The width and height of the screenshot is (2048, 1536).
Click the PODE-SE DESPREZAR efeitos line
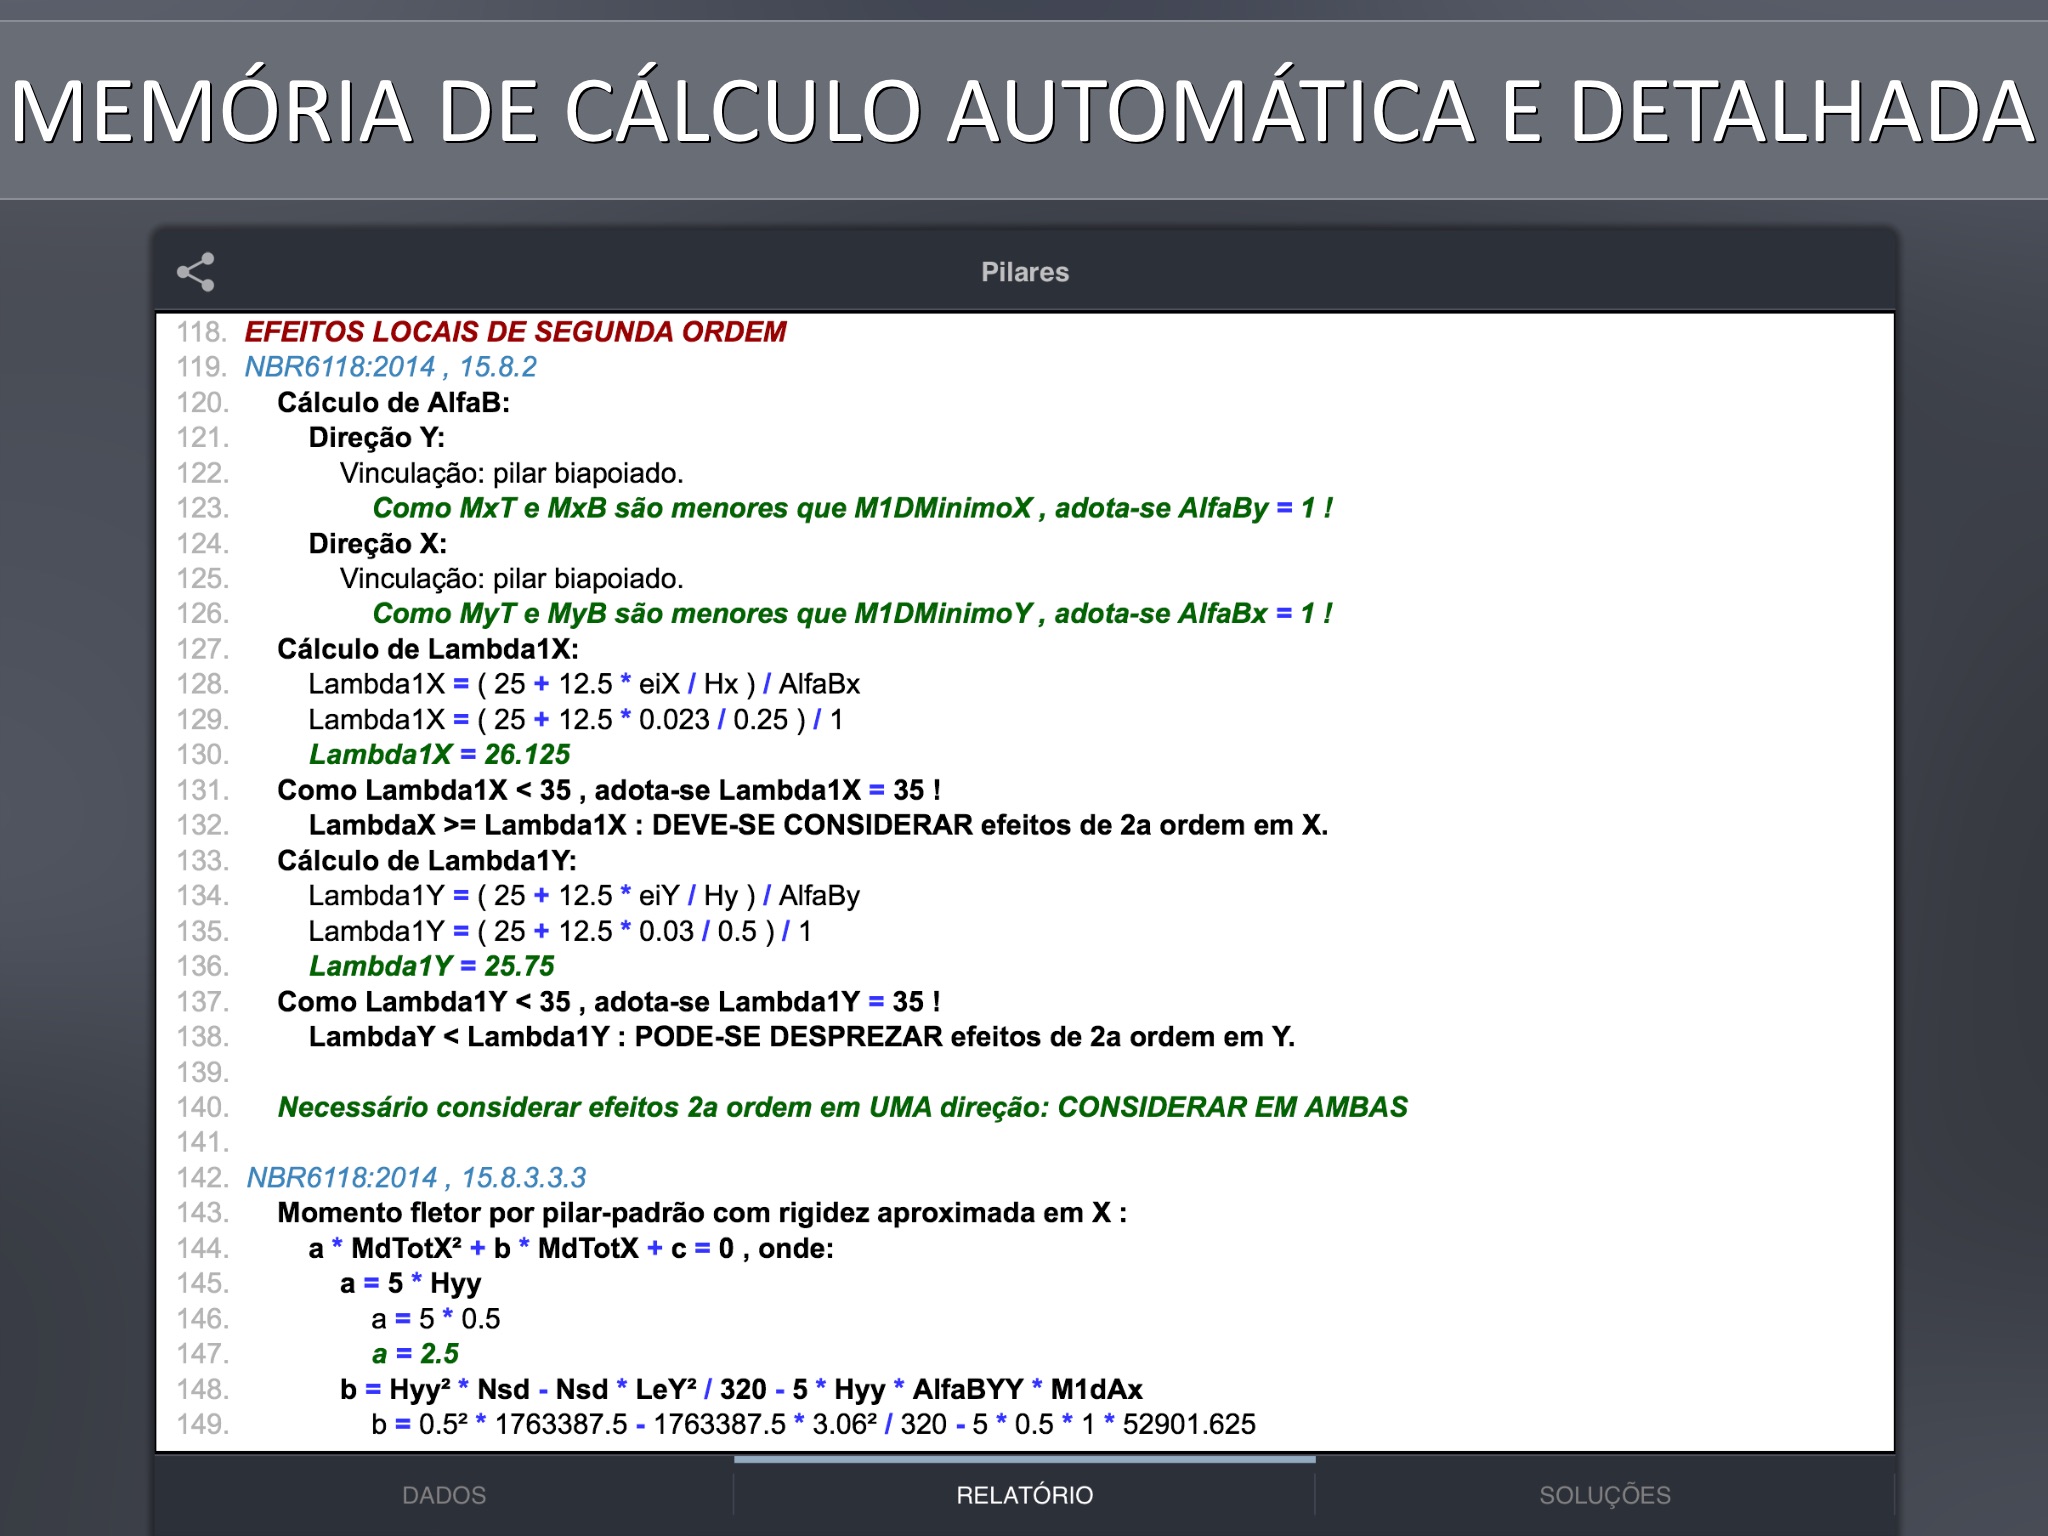[801, 1037]
